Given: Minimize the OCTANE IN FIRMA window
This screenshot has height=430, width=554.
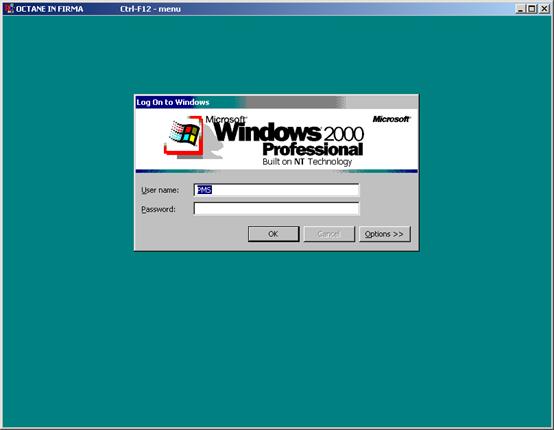Looking at the screenshot, I should click(x=520, y=9).
